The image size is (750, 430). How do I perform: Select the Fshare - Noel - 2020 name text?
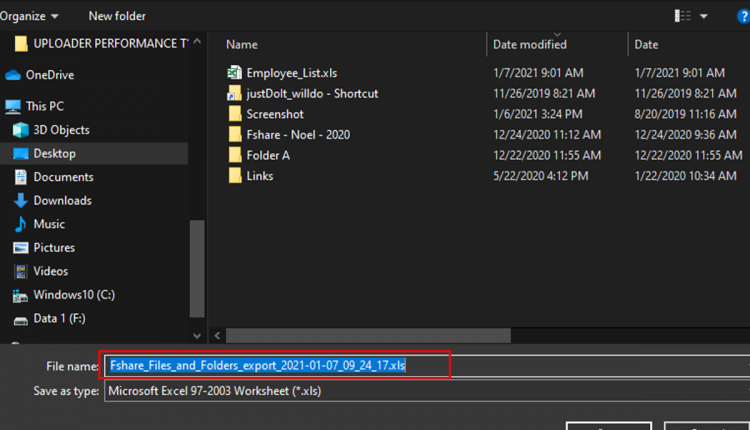298,135
